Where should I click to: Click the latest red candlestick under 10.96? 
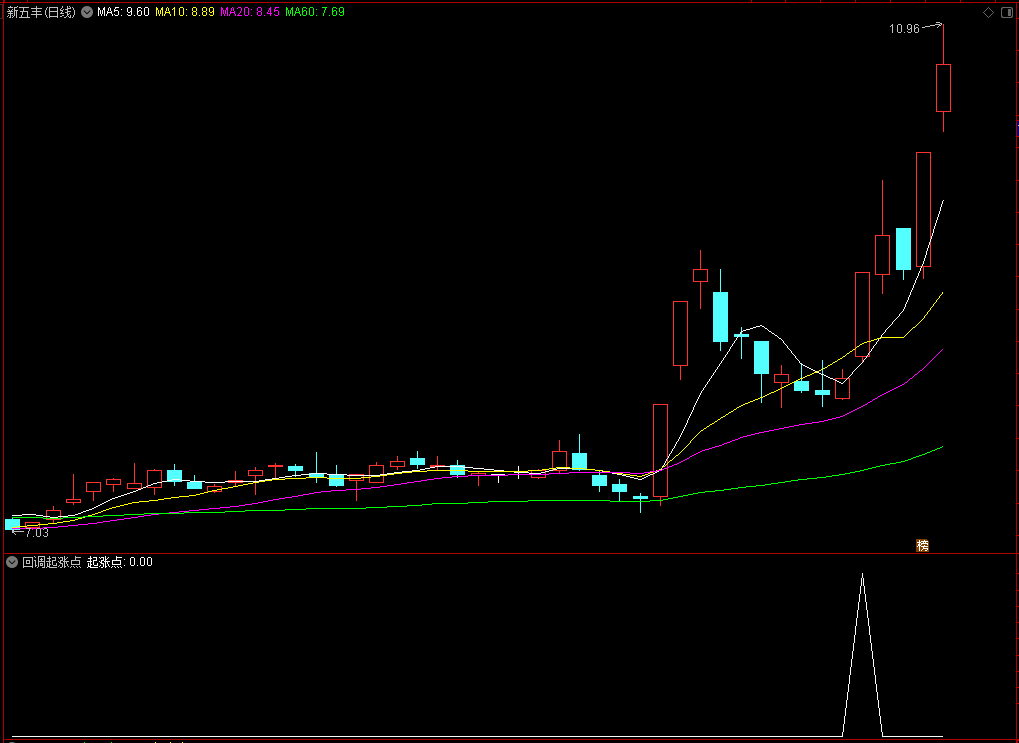tap(943, 88)
